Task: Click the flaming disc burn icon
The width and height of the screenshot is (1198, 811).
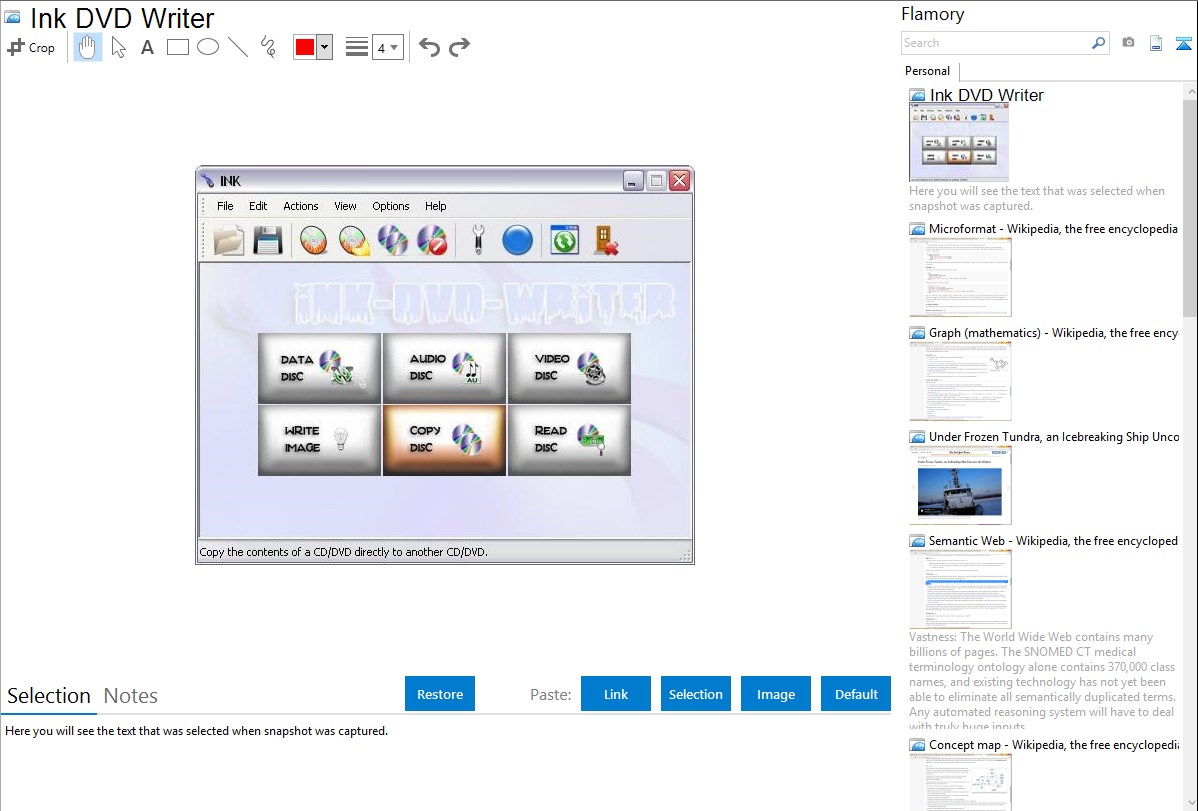Action: pyautogui.click(x=313, y=240)
